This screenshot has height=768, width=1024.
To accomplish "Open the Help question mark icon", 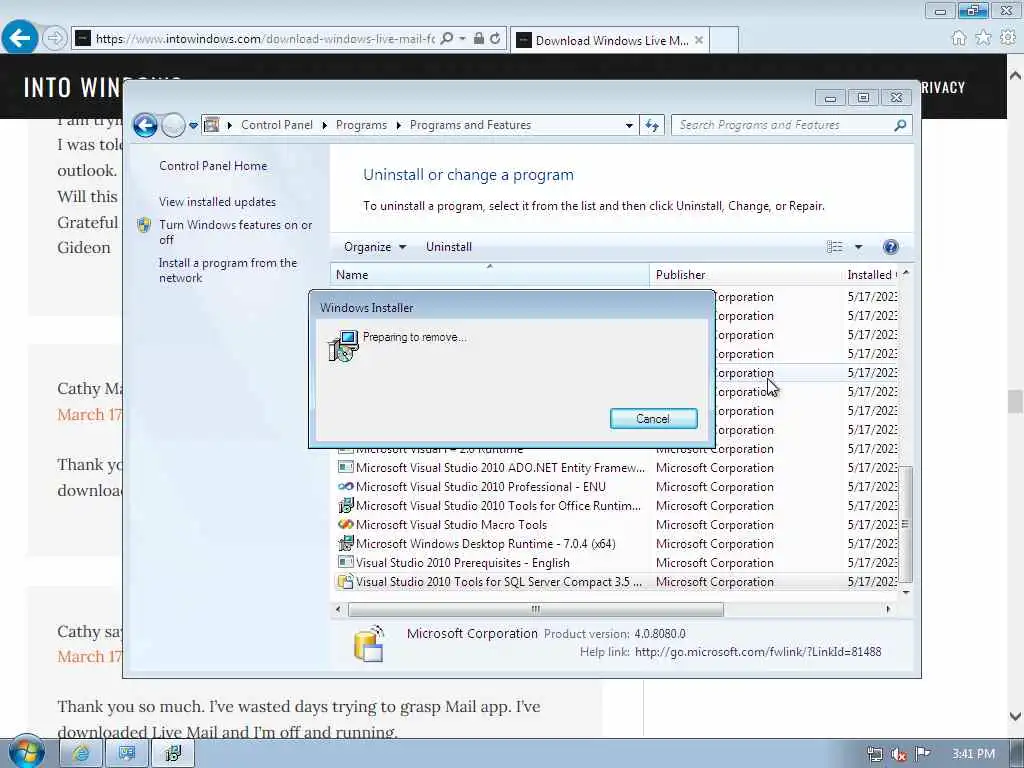I will 891,247.
